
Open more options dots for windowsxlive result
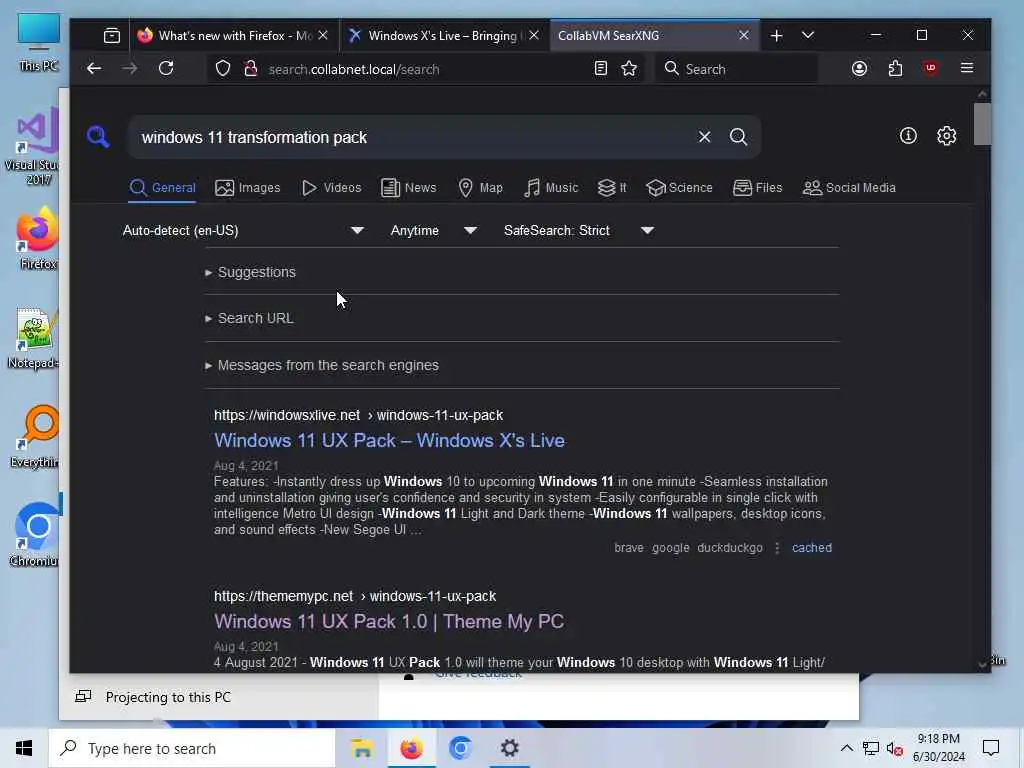click(x=777, y=548)
